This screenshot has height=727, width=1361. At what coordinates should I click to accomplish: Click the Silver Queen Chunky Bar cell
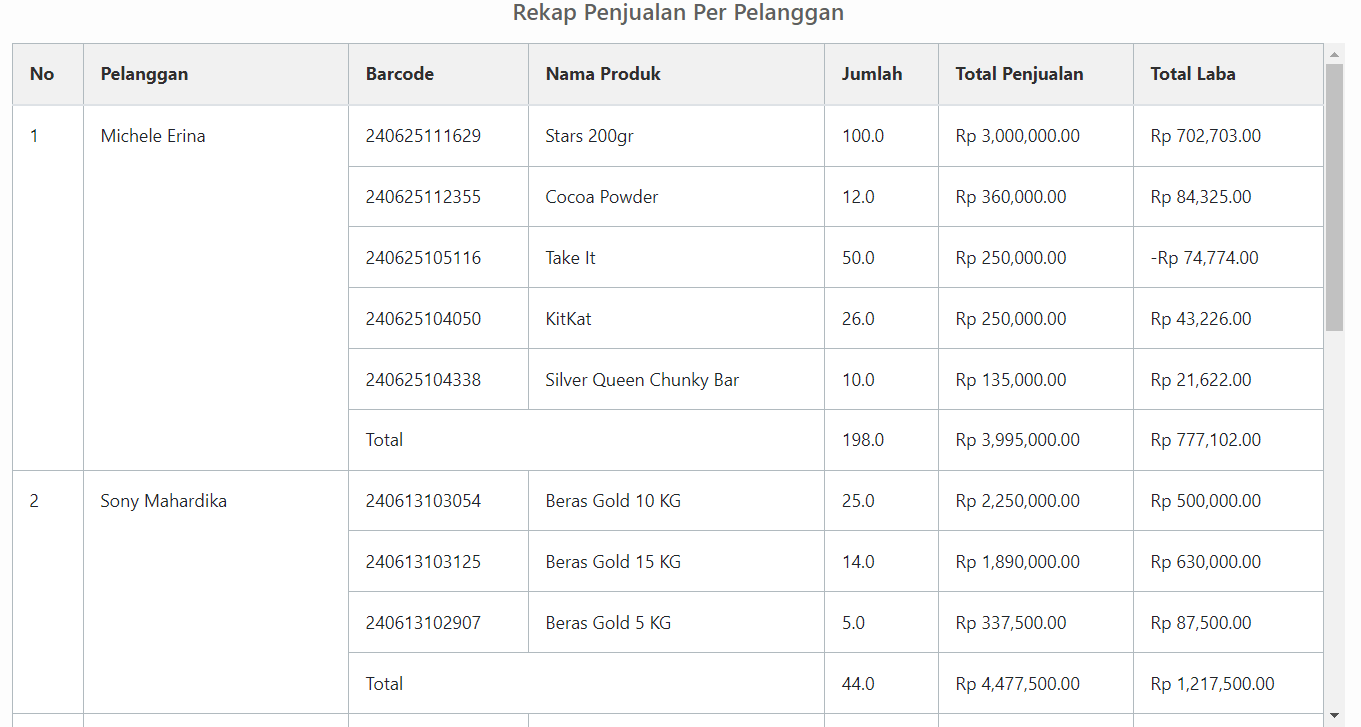coord(642,380)
